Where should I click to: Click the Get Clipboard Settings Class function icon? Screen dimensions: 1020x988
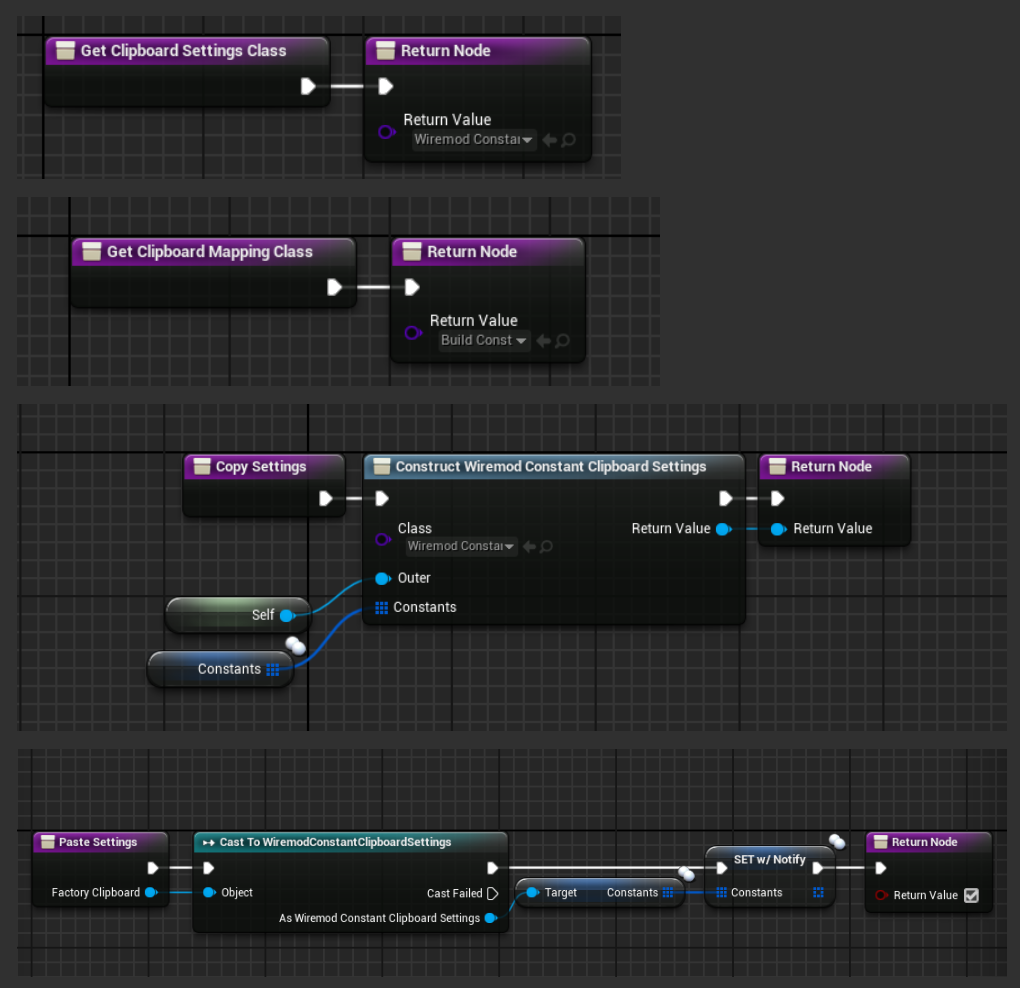pos(65,51)
